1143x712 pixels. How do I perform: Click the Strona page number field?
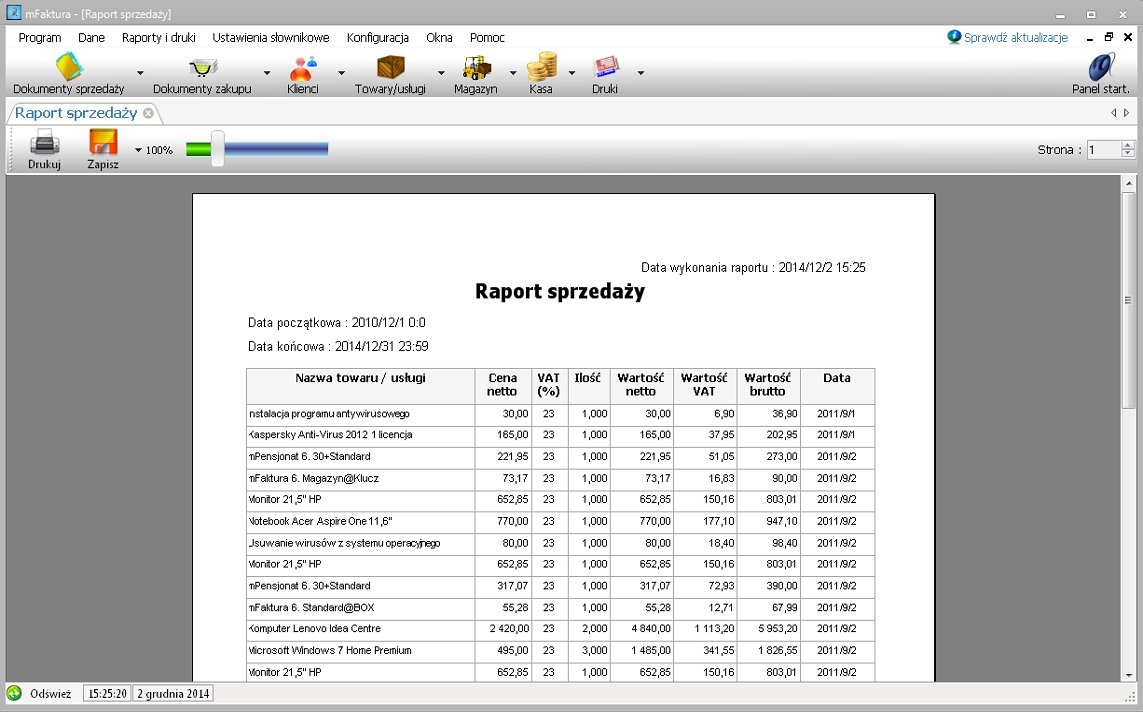(x=1104, y=150)
